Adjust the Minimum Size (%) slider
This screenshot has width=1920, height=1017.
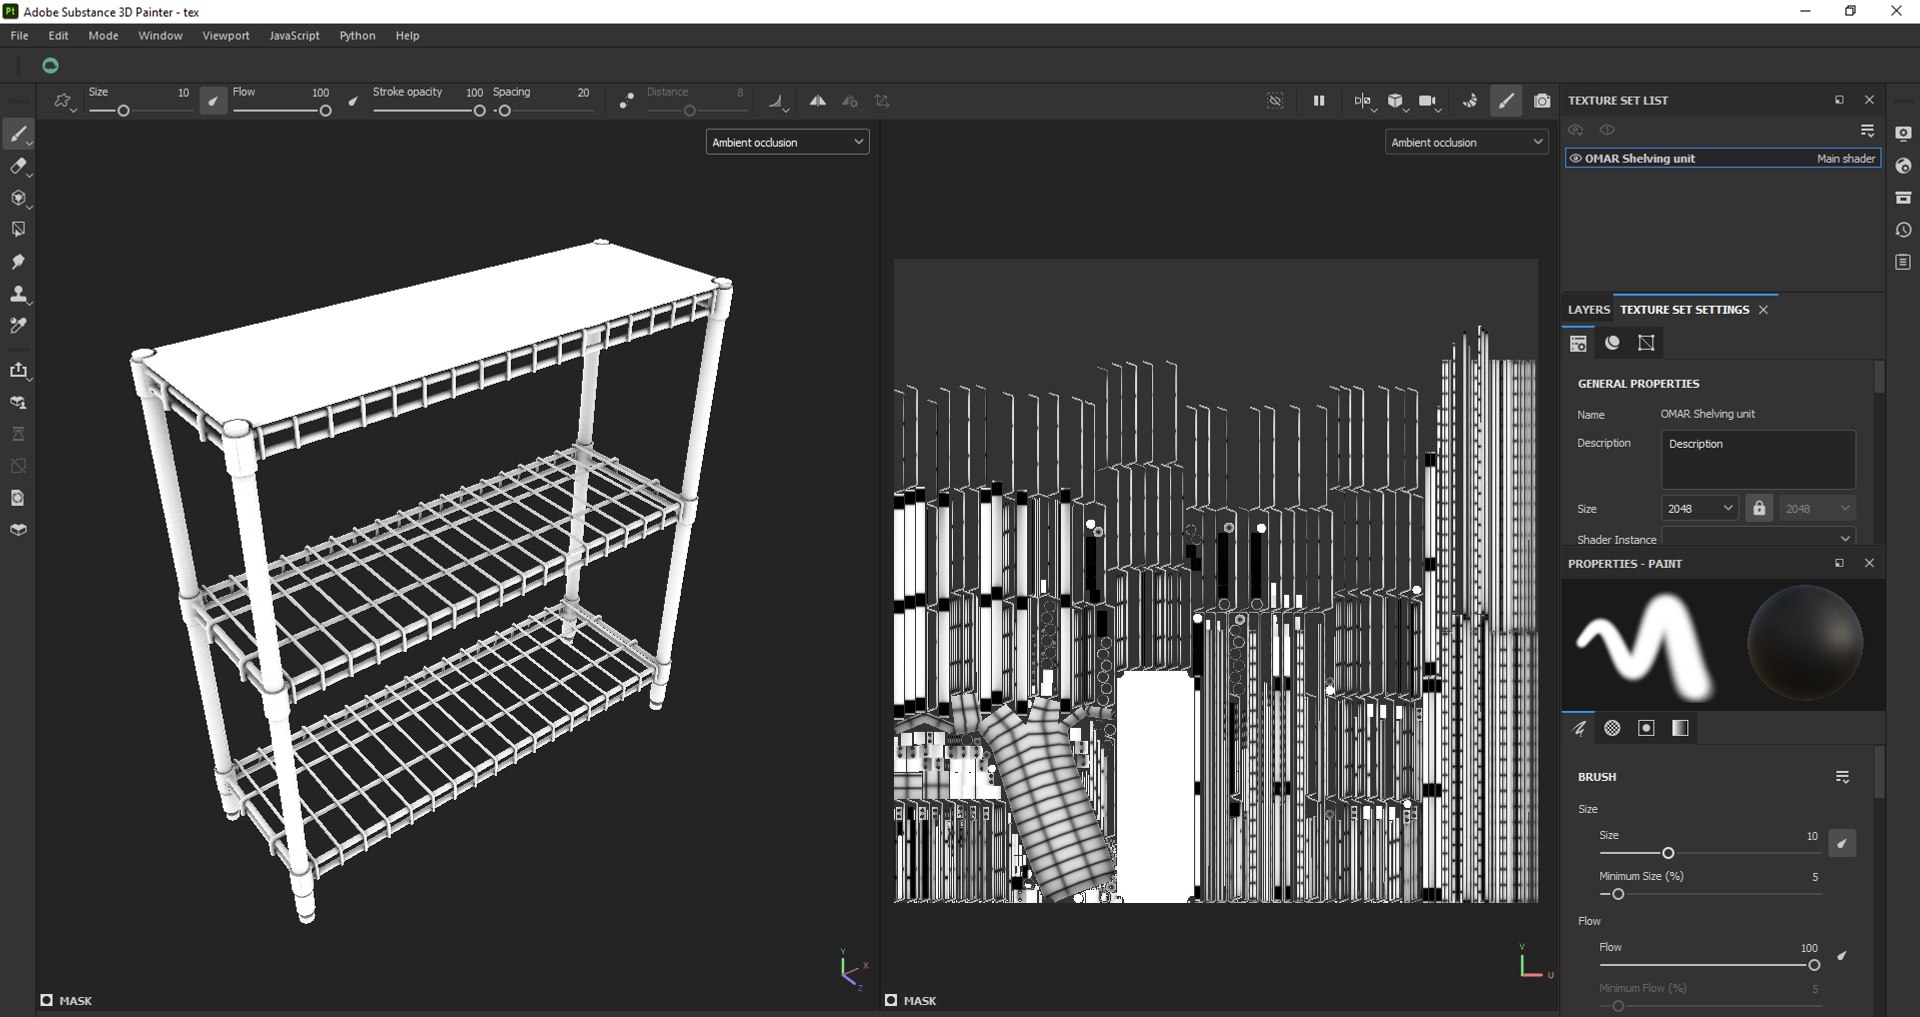pyautogui.click(x=1709, y=894)
